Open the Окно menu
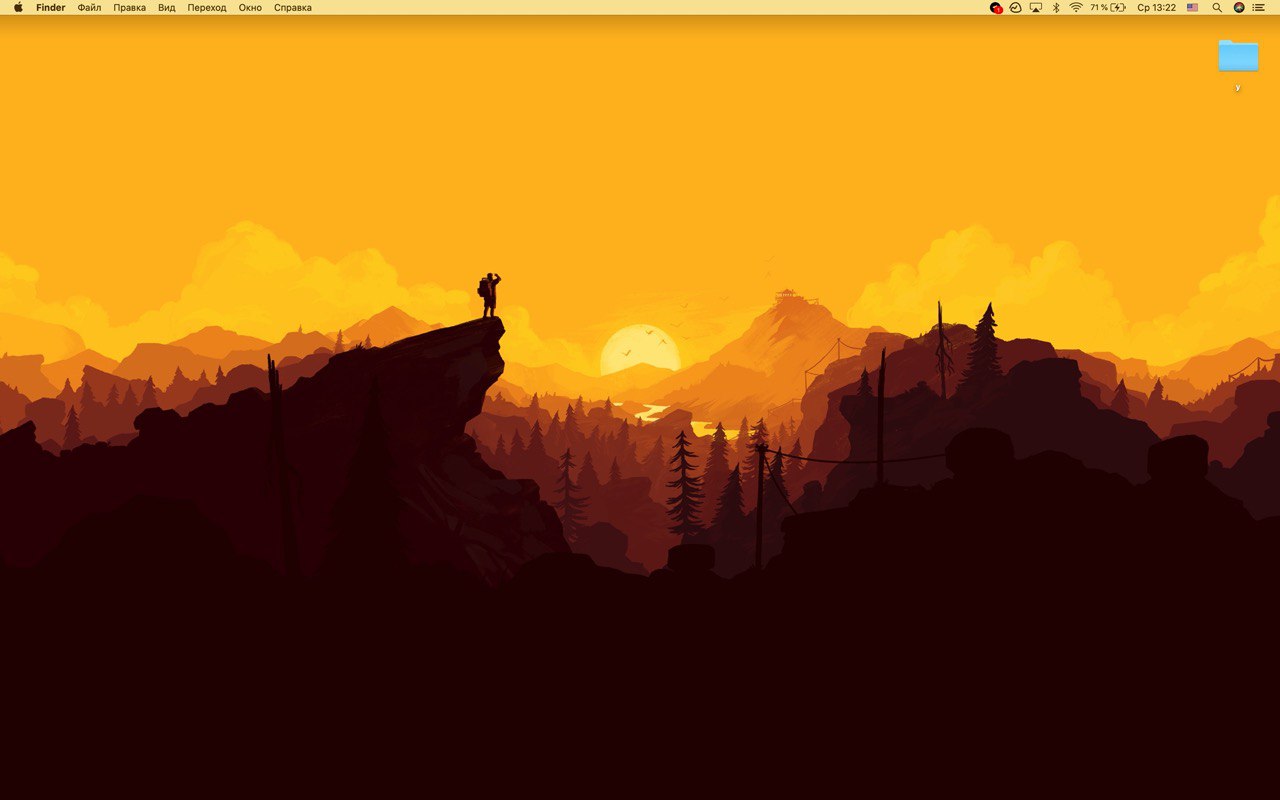The height and width of the screenshot is (800, 1280). [x=250, y=7]
